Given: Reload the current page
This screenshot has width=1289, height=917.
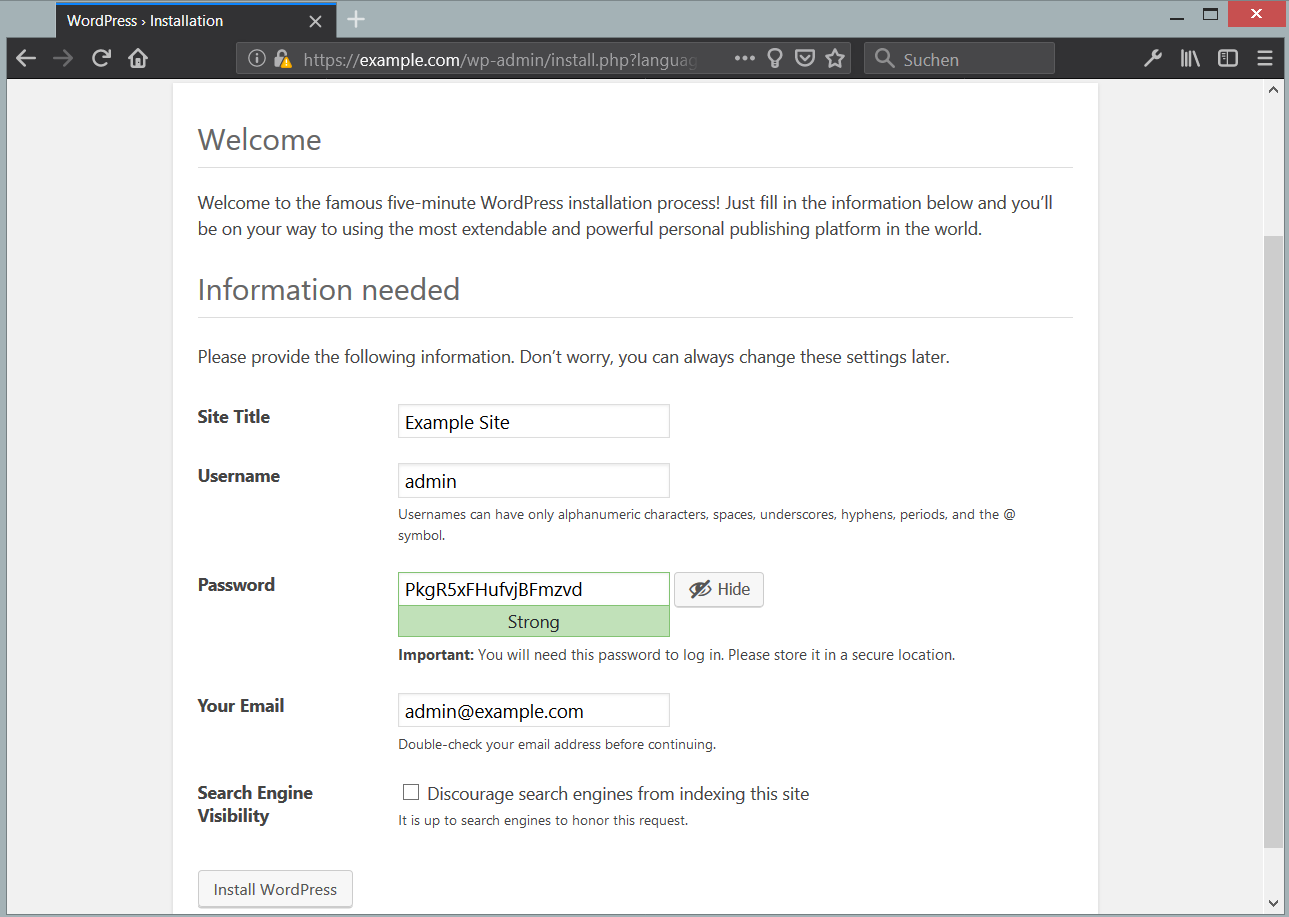Looking at the screenshot, I should click(101, 59).
